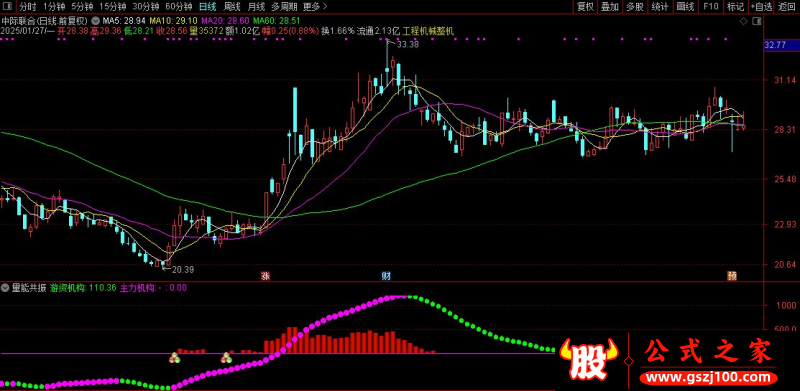
Task: Open the indicator menu beside 量能共振
Action: coord(6,288)
